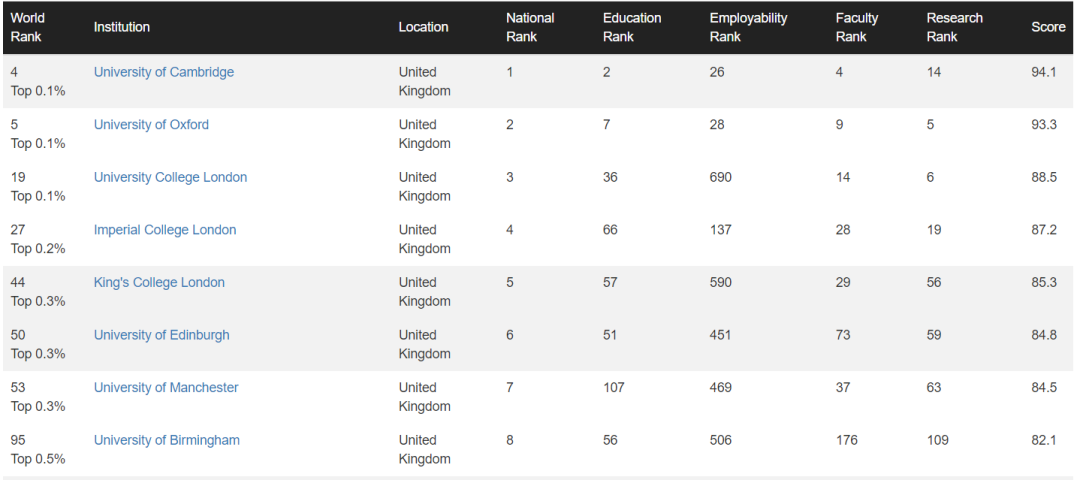Open the University of Manchester link
This screenshot has width=1080, height=480.
tap(166, 388)
